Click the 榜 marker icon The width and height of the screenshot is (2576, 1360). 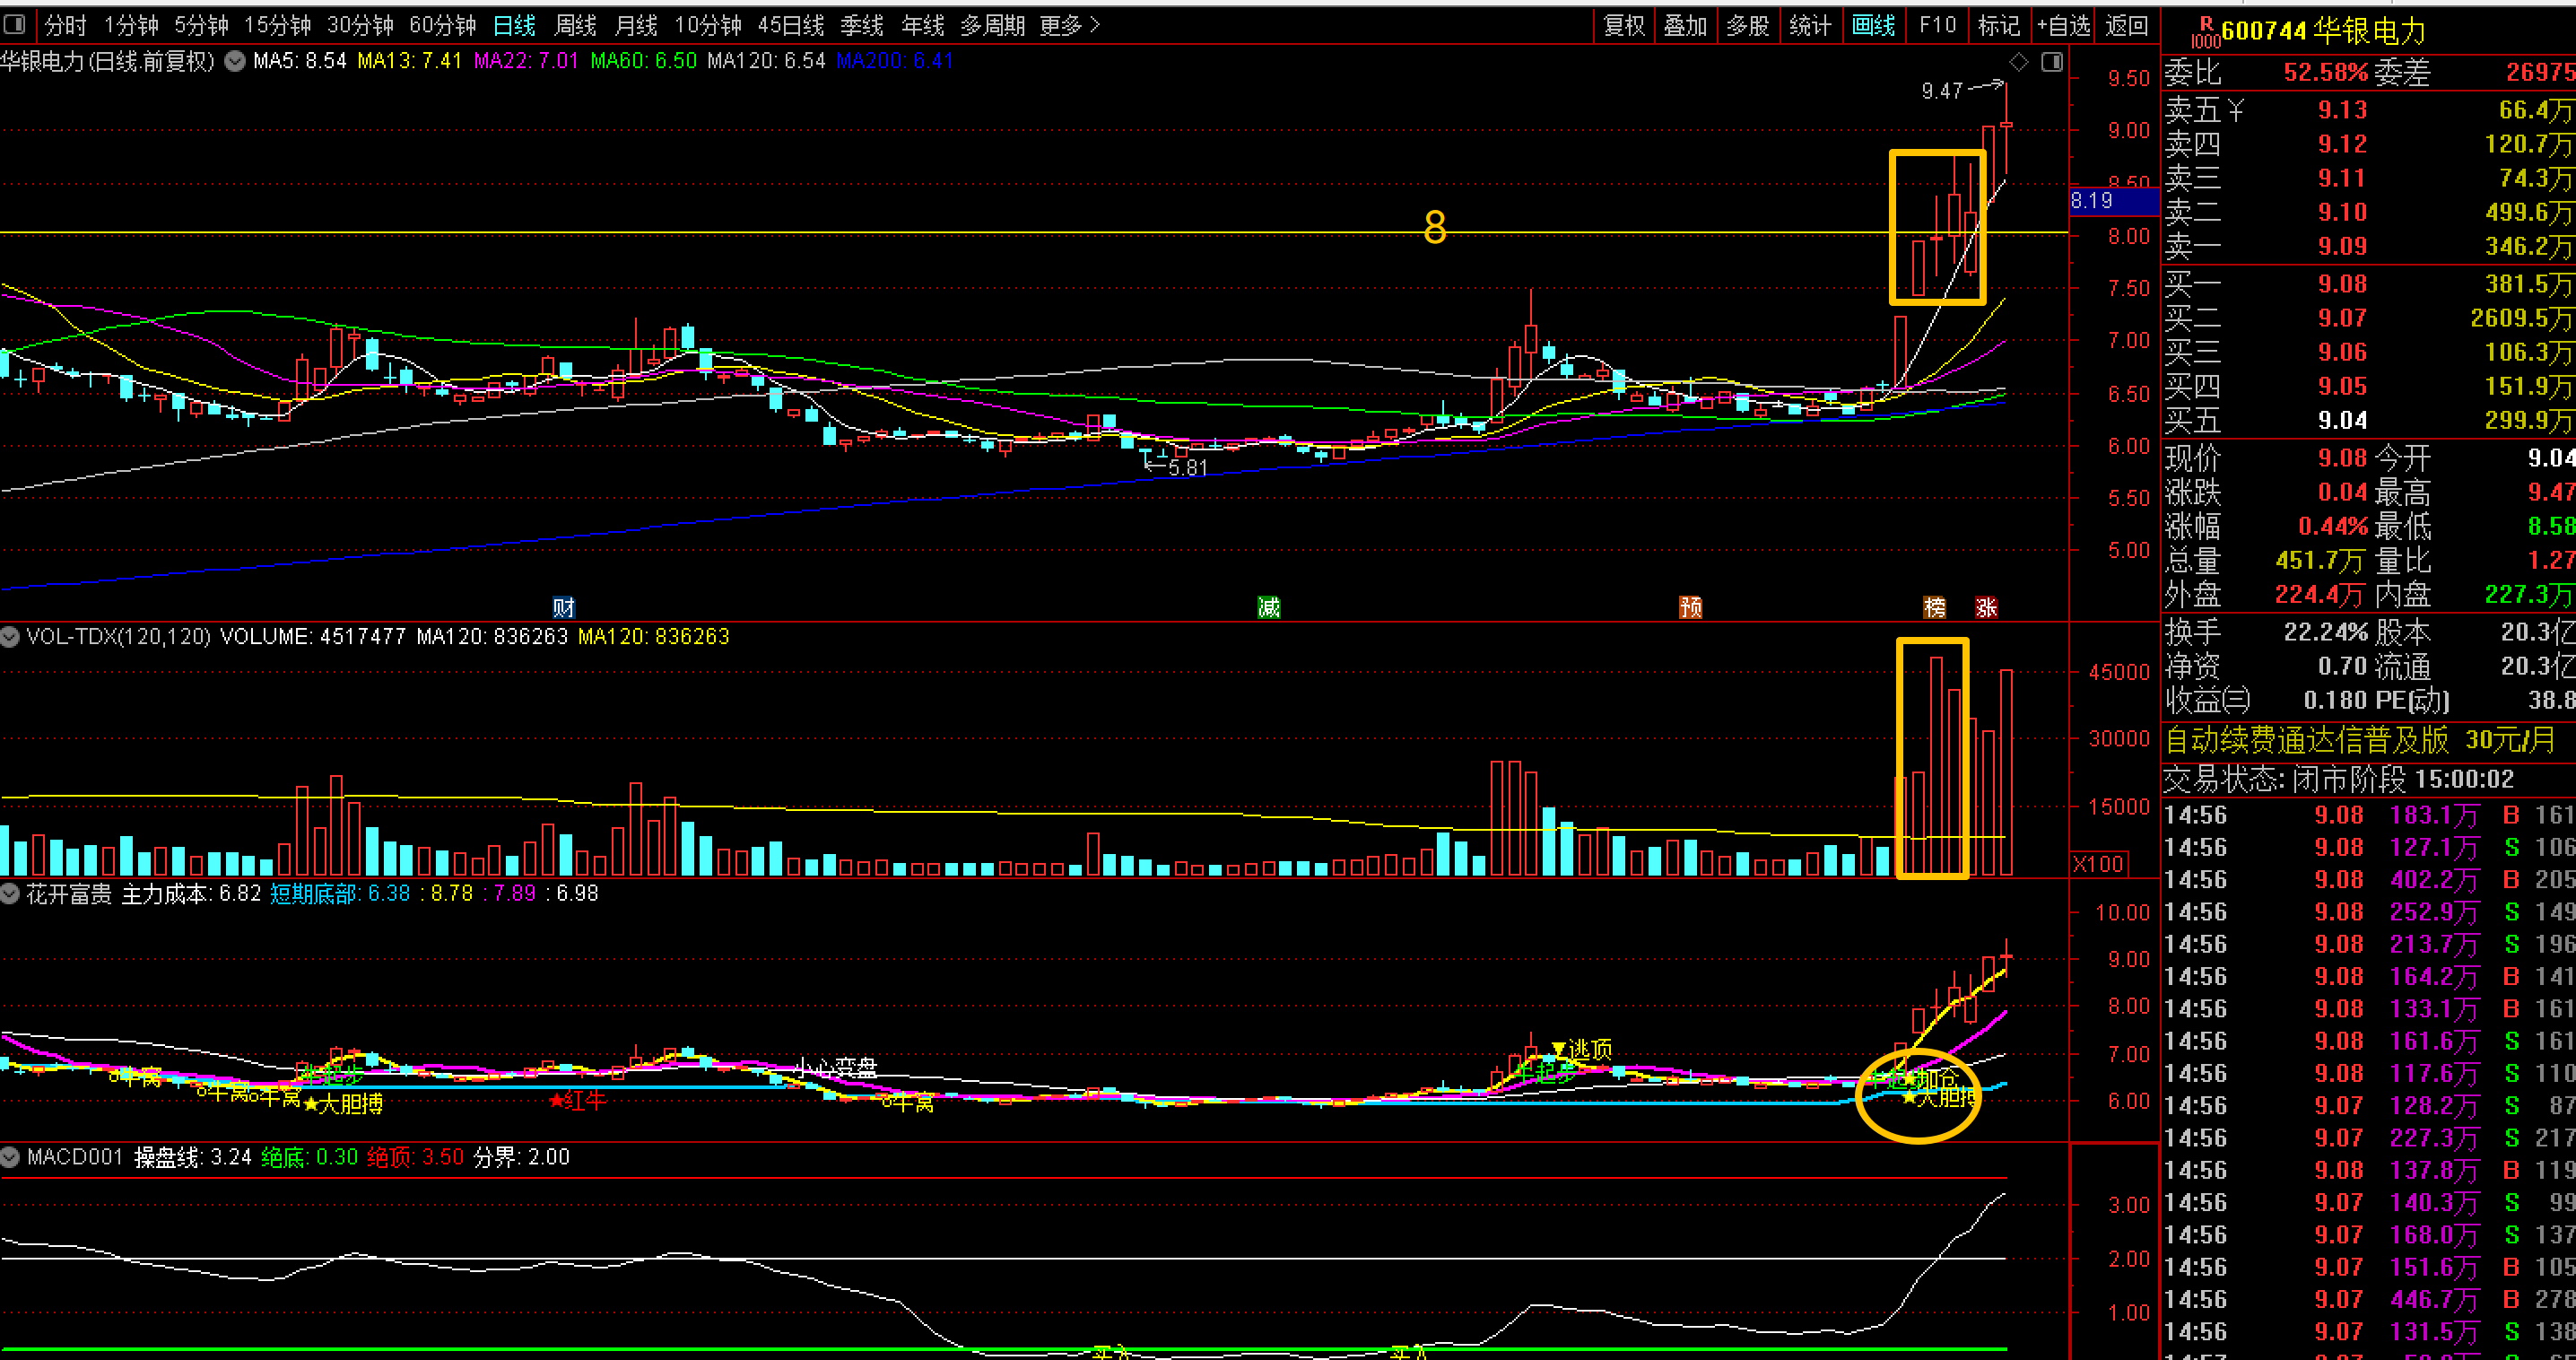click(x=1934, y=607)
